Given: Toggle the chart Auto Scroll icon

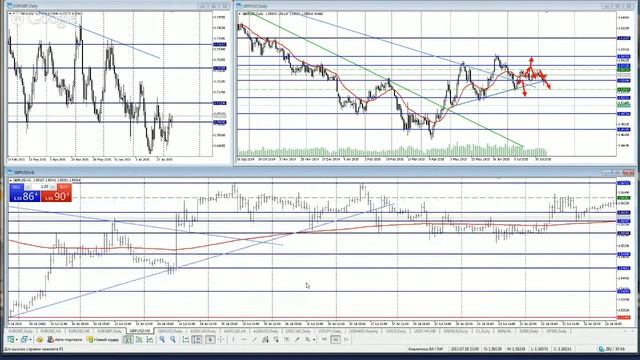Looking at the screenshot, I should 186,339.
